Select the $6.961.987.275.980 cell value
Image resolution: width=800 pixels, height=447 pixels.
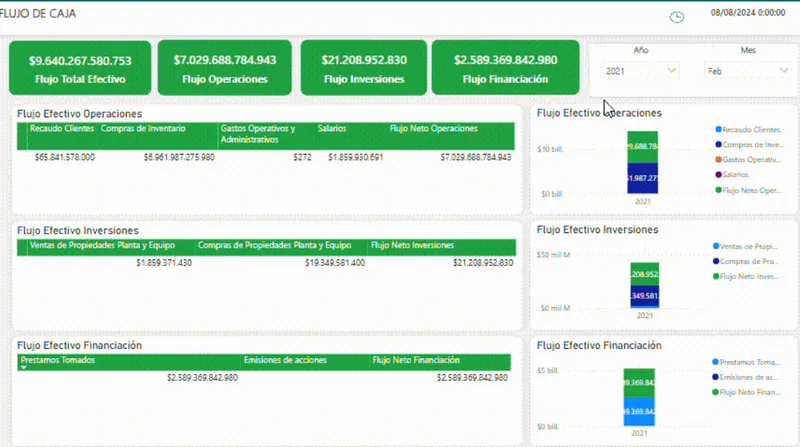[x=179, y=157]
